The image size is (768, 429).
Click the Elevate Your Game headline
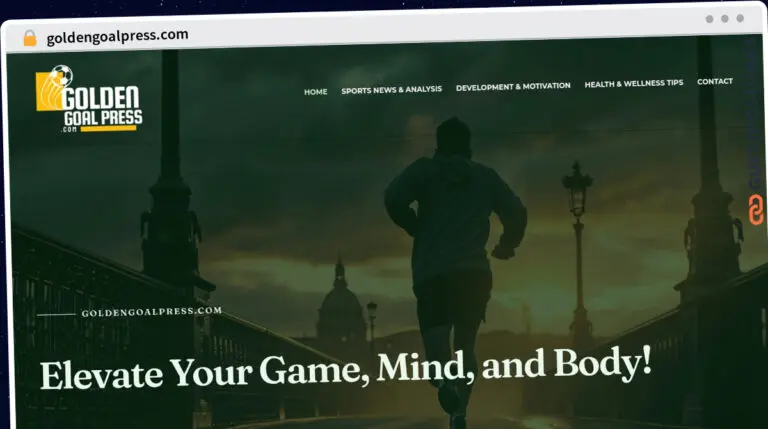click(x=345, y=368)
